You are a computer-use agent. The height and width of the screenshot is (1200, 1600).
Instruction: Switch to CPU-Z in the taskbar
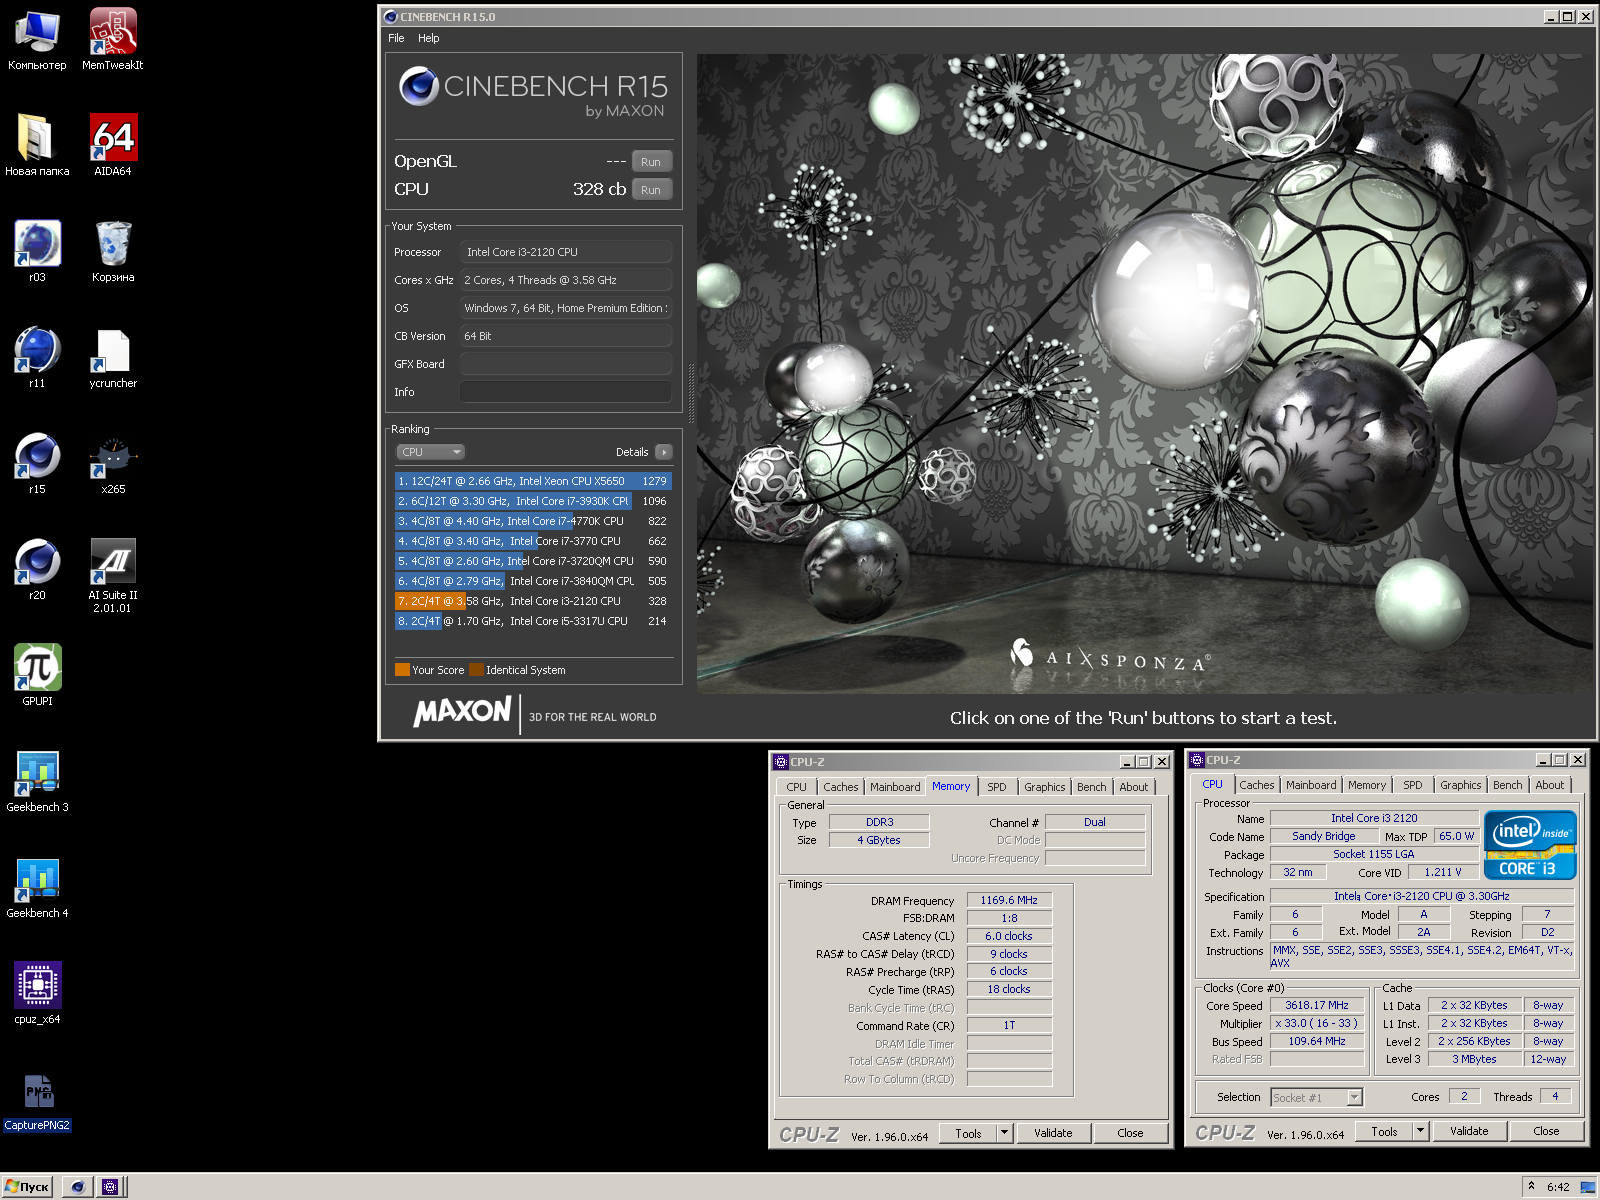click(110, 1187)
